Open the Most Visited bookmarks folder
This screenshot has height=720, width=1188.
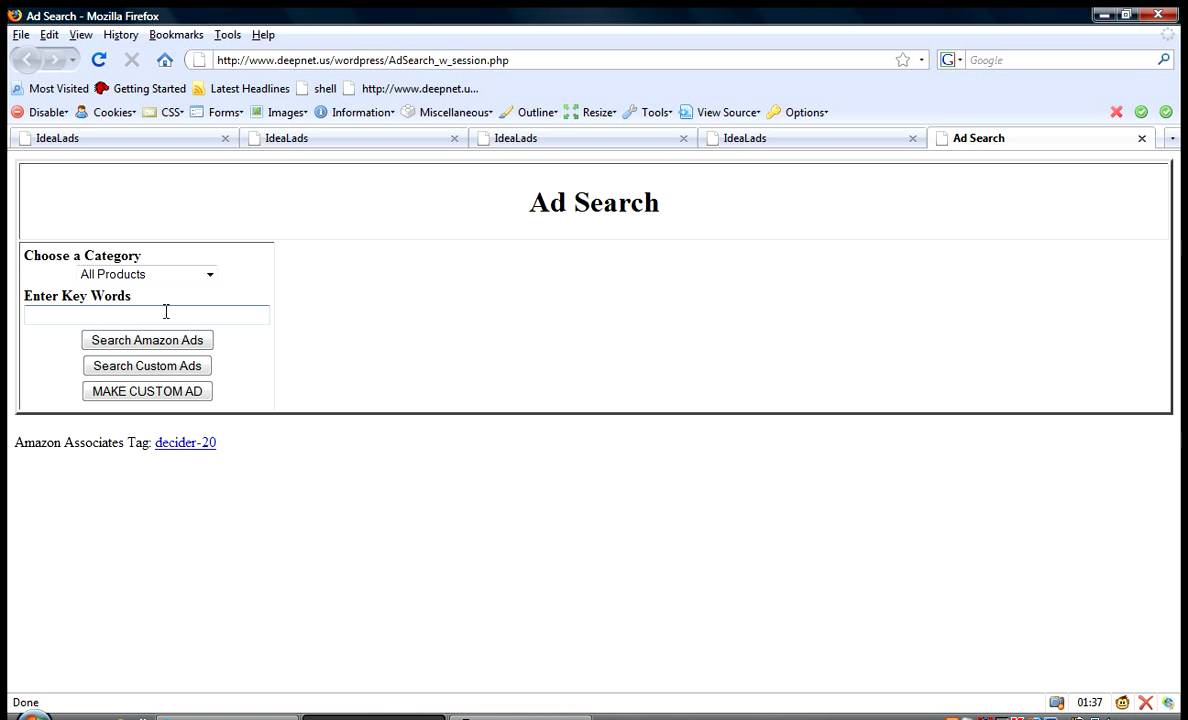50,89
